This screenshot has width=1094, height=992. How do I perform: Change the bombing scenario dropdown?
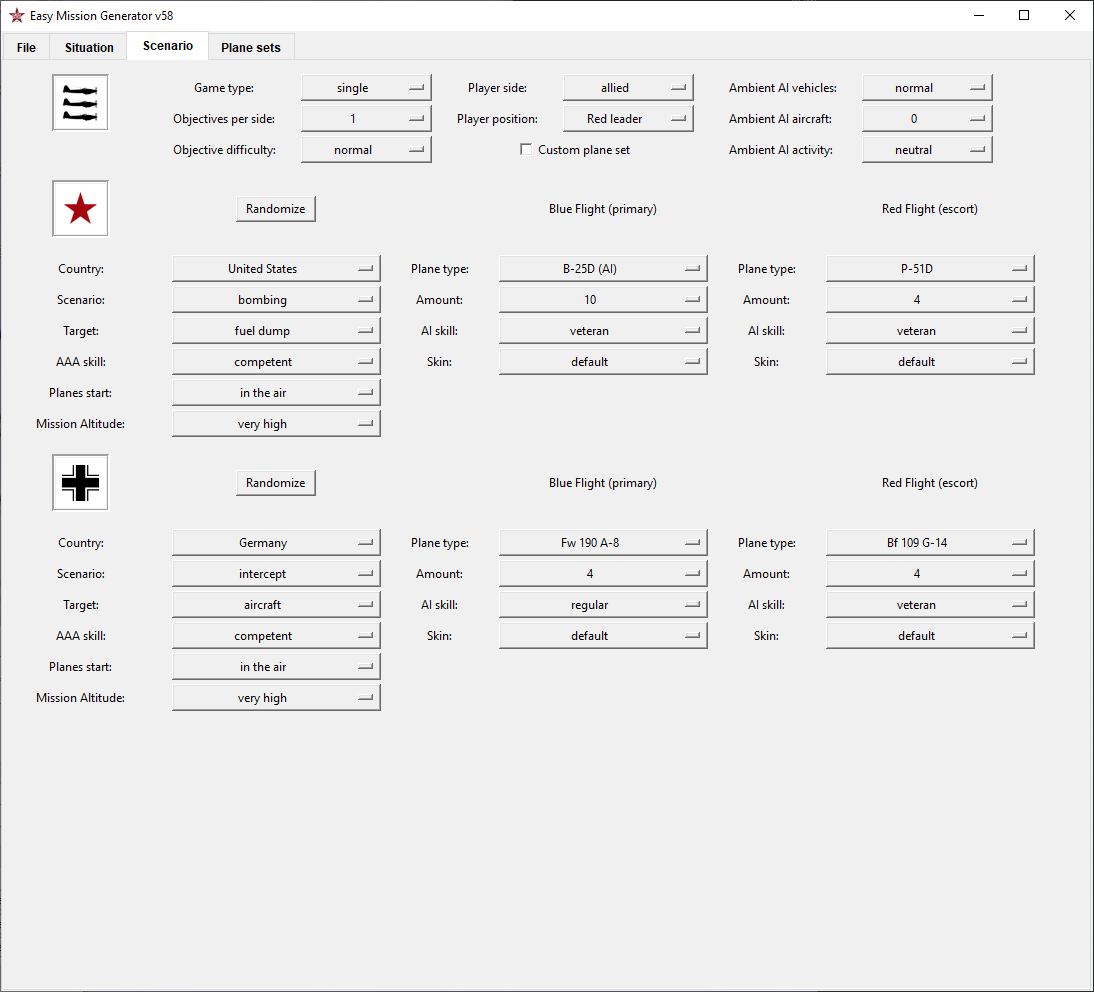(x=276, y=299)
